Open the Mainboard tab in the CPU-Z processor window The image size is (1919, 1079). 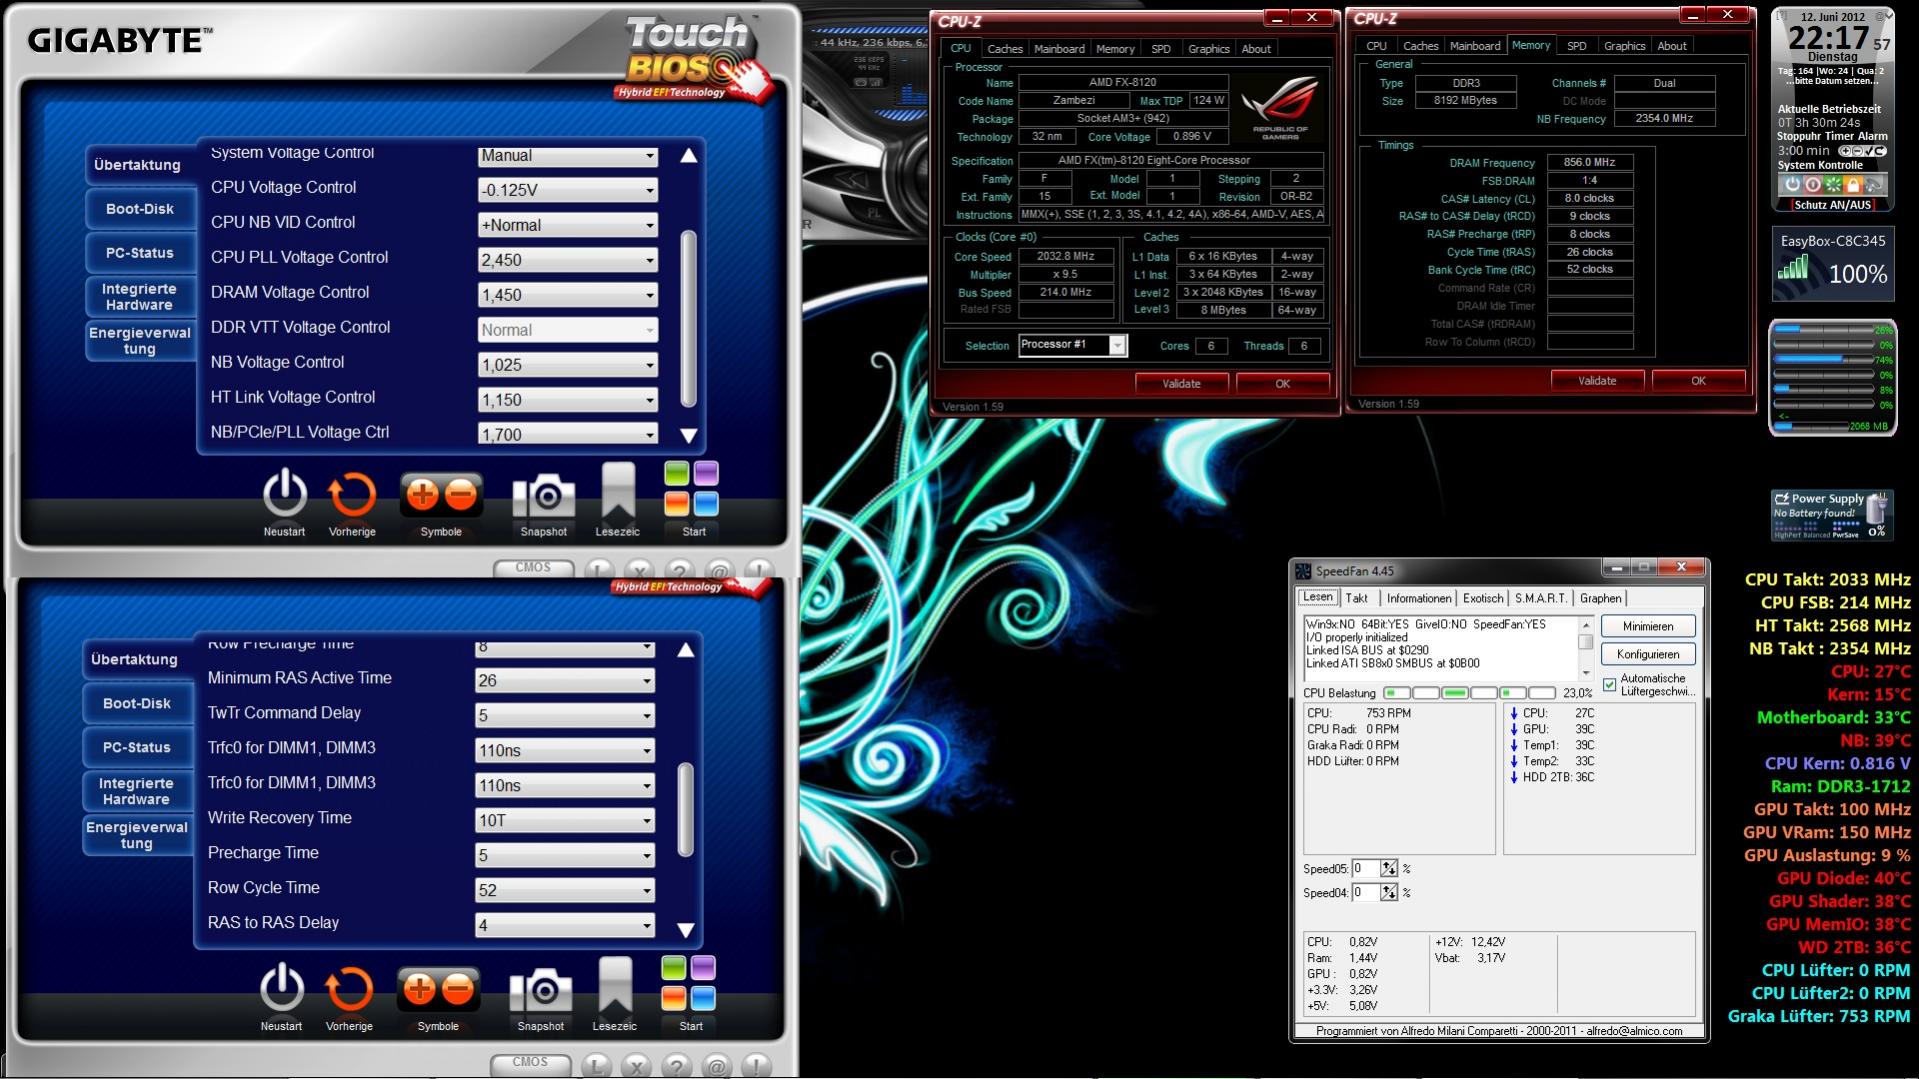pyautogui.click(x=1059, y=49)
